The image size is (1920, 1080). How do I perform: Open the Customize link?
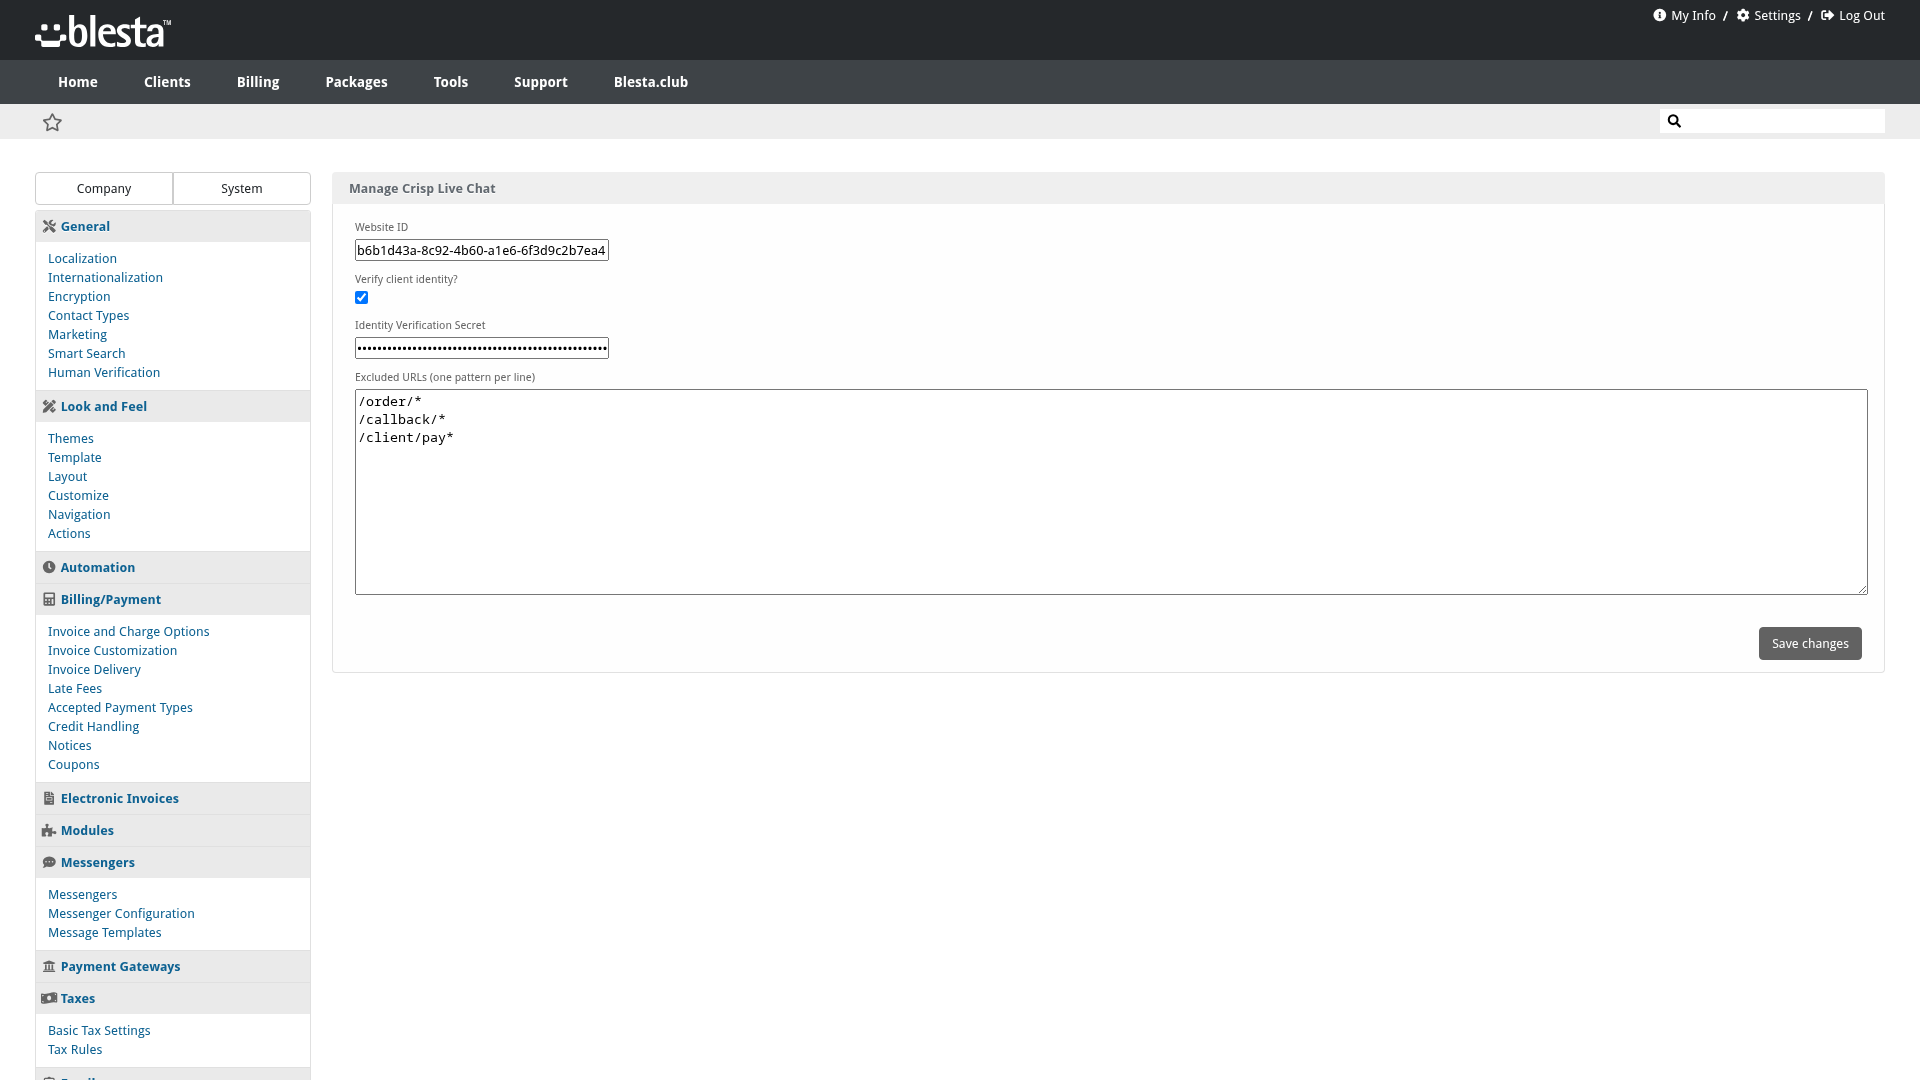(x=78, y=496)
